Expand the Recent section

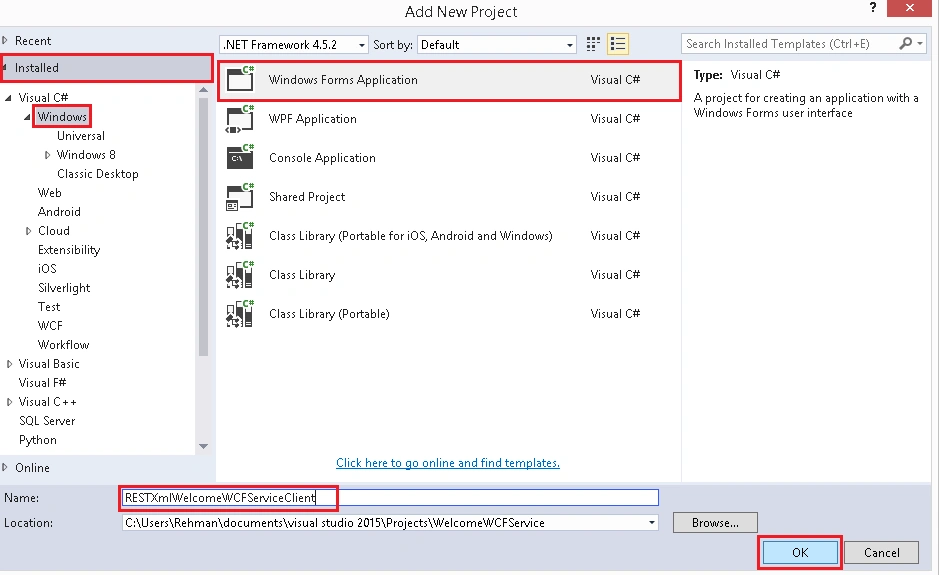tap(5, 41)
